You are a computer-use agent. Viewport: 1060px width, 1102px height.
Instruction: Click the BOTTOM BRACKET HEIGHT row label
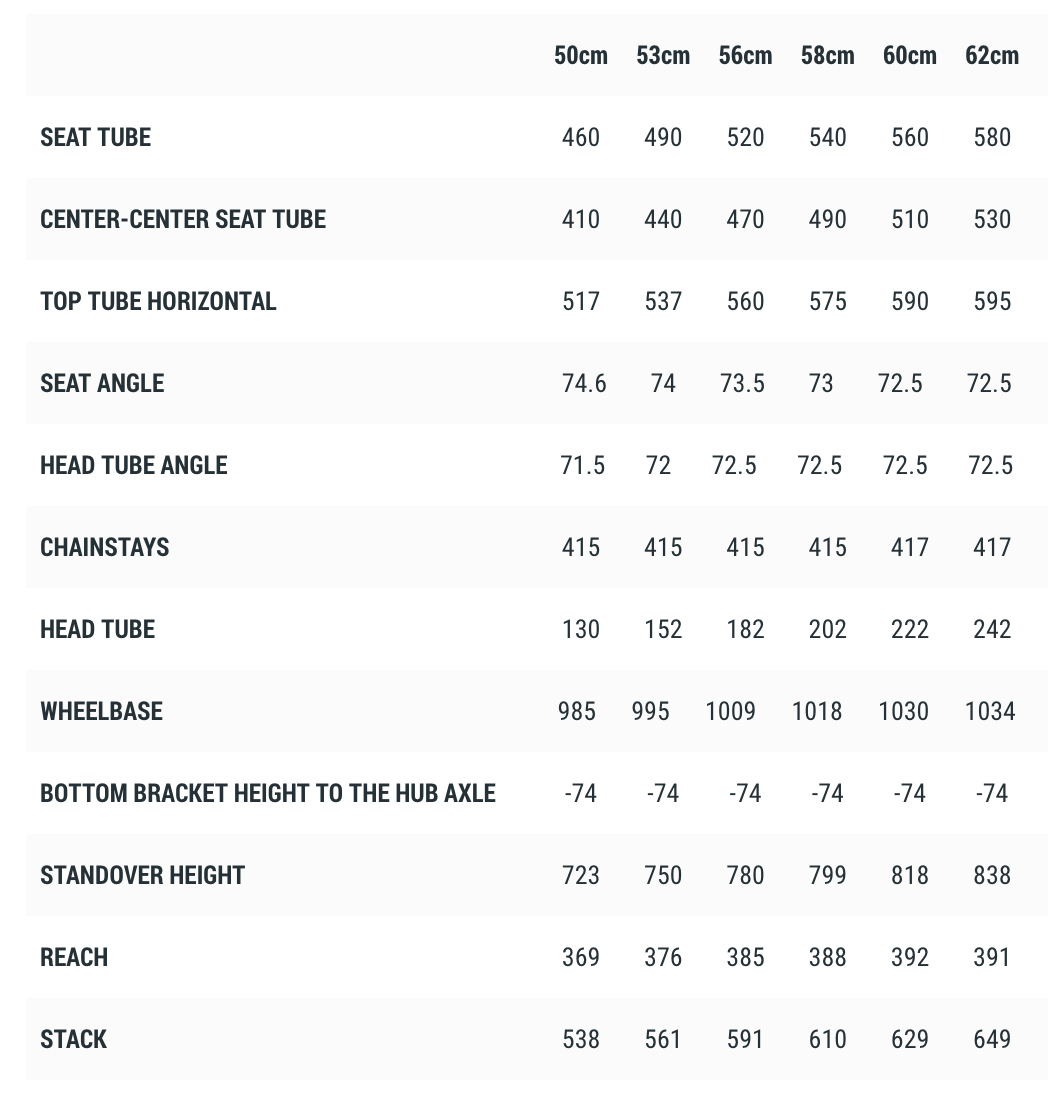[x=268, y=793]
